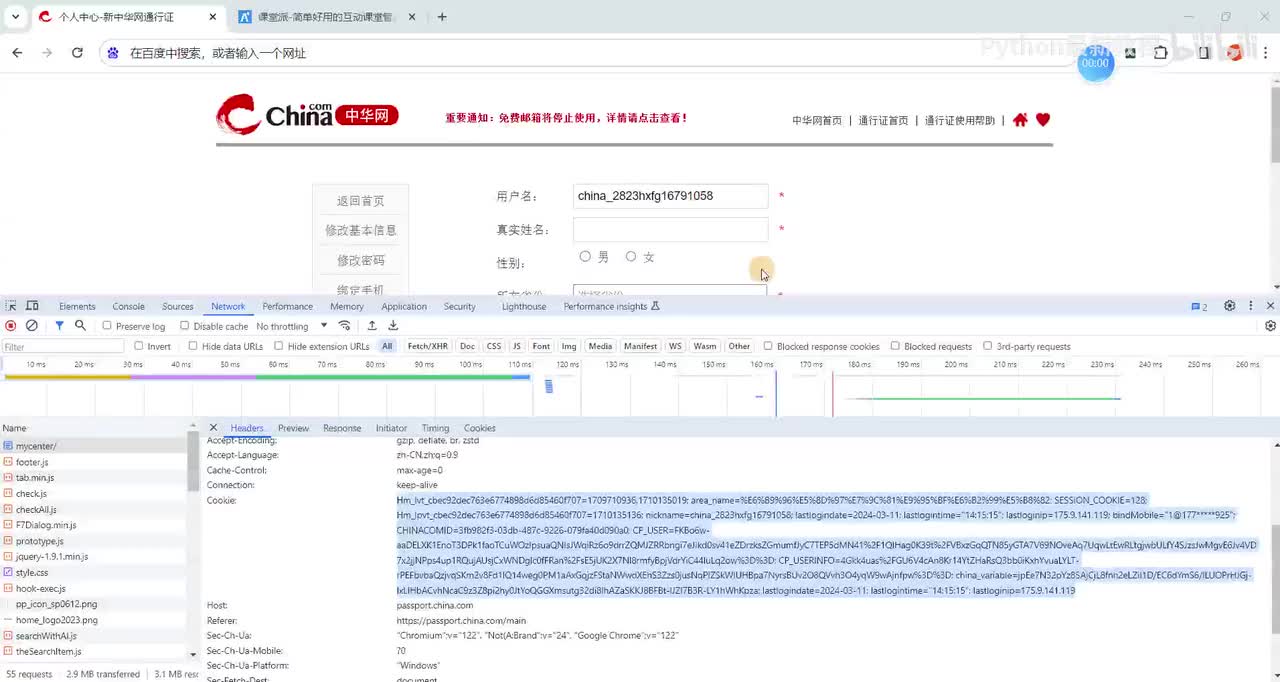Image resolution: width=1280 pixels, height=682 pixels.
Task: Open the DevTools three-dot customize menu
Action: tap(1250, 306)
